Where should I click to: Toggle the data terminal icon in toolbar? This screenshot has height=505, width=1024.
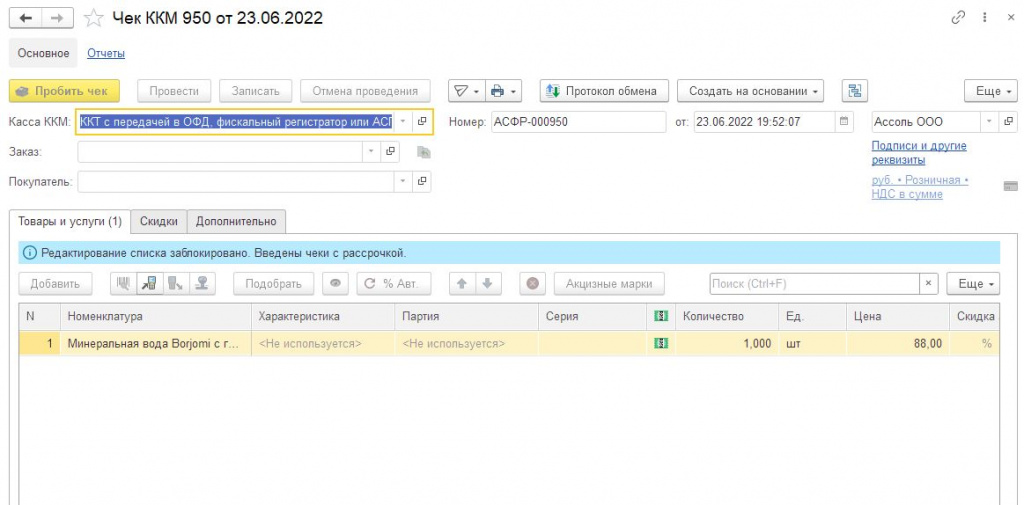(149, 284)
